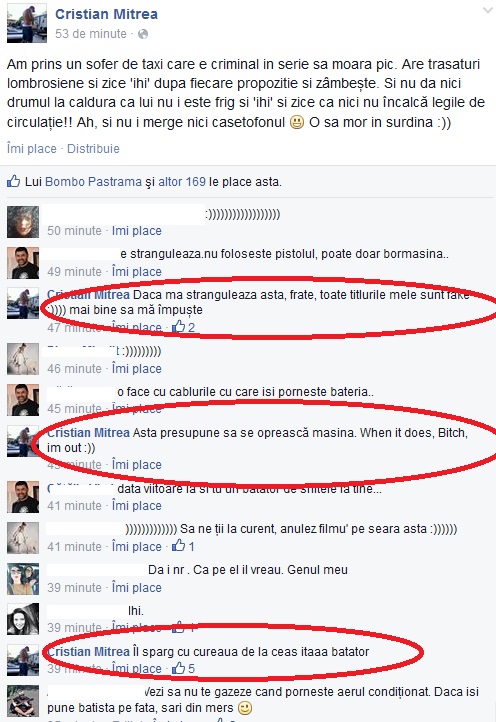Click the '53 de minute' post timestamp

click(x=91, y=34)
